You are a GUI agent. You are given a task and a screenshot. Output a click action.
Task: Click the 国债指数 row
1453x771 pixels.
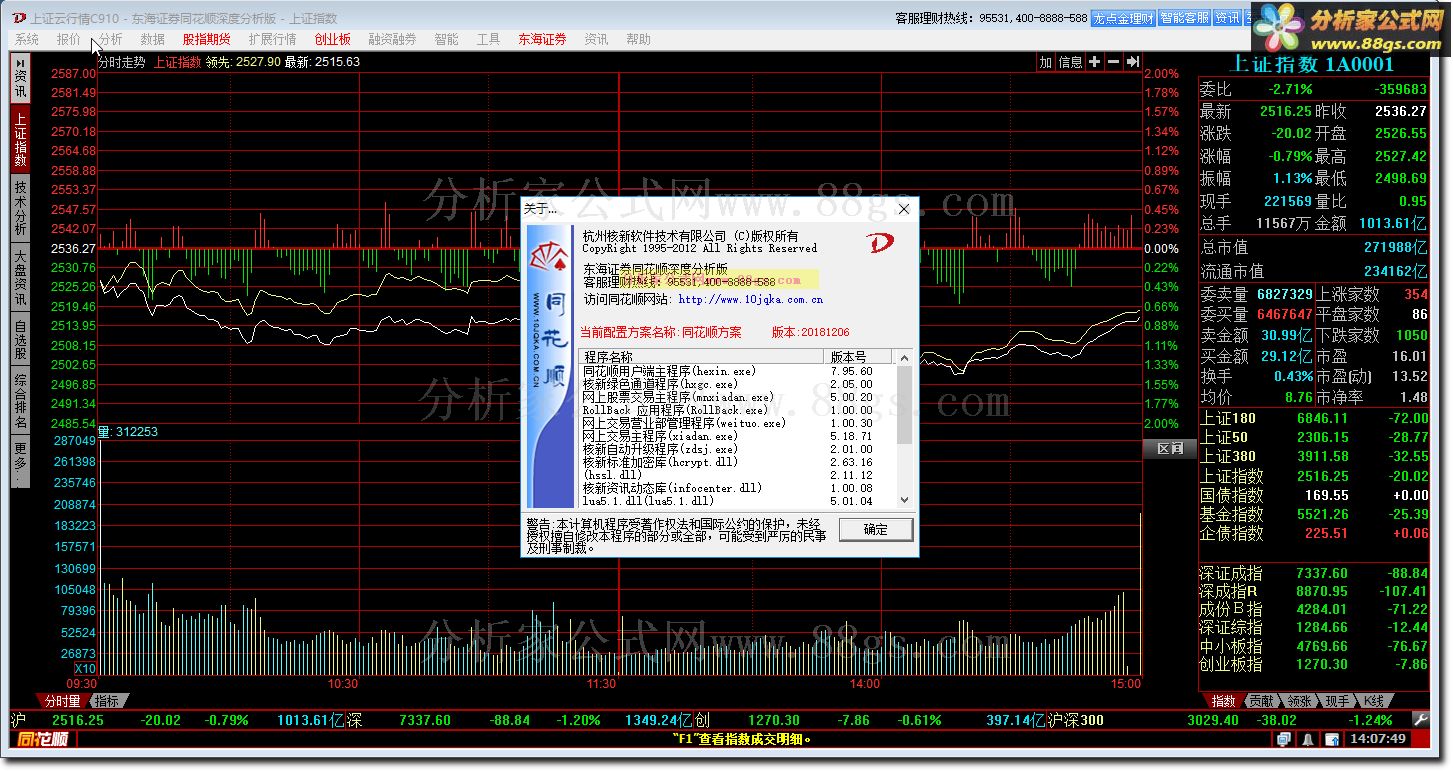pos(1314,495)
